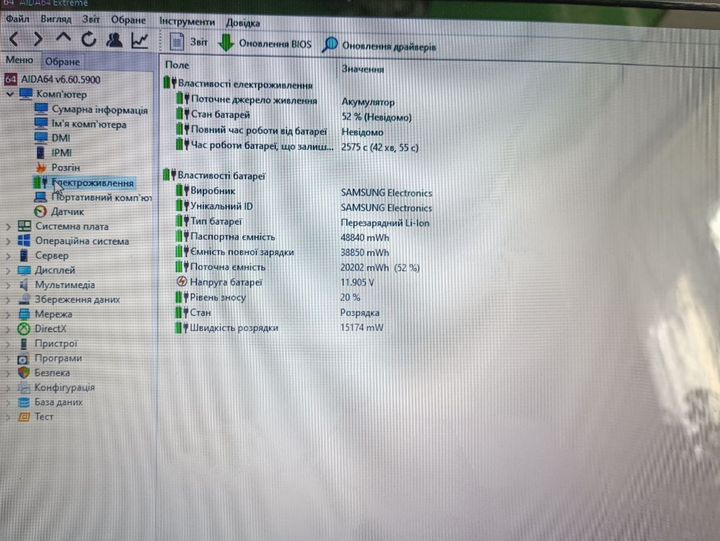
Task: Select AIDA64 v6.60.5900 root node
Action: tap(52, 79)
